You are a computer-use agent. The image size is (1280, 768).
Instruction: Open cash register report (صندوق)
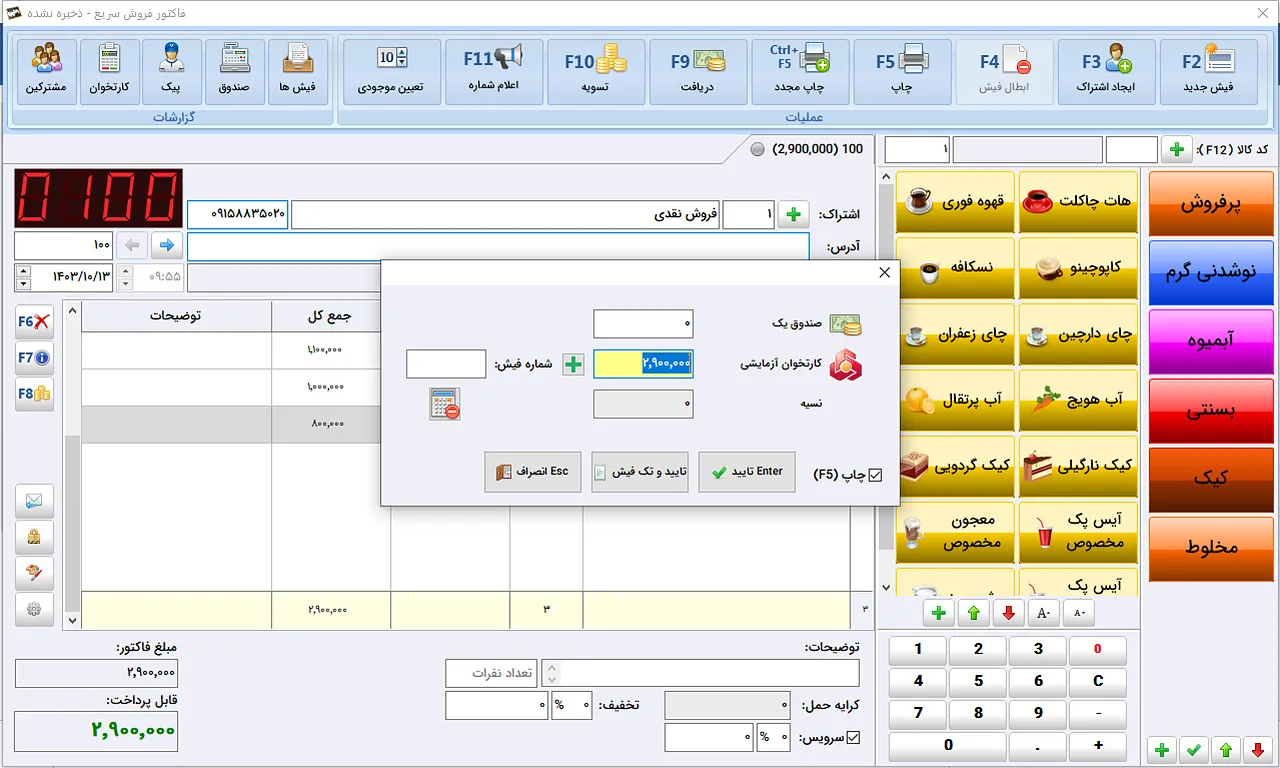click(235, 72)
